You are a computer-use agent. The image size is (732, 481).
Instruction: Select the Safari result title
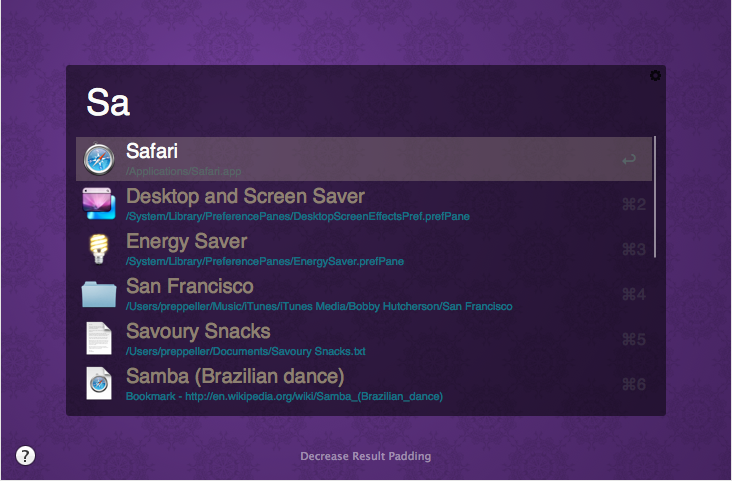click(x=152, y=152)
